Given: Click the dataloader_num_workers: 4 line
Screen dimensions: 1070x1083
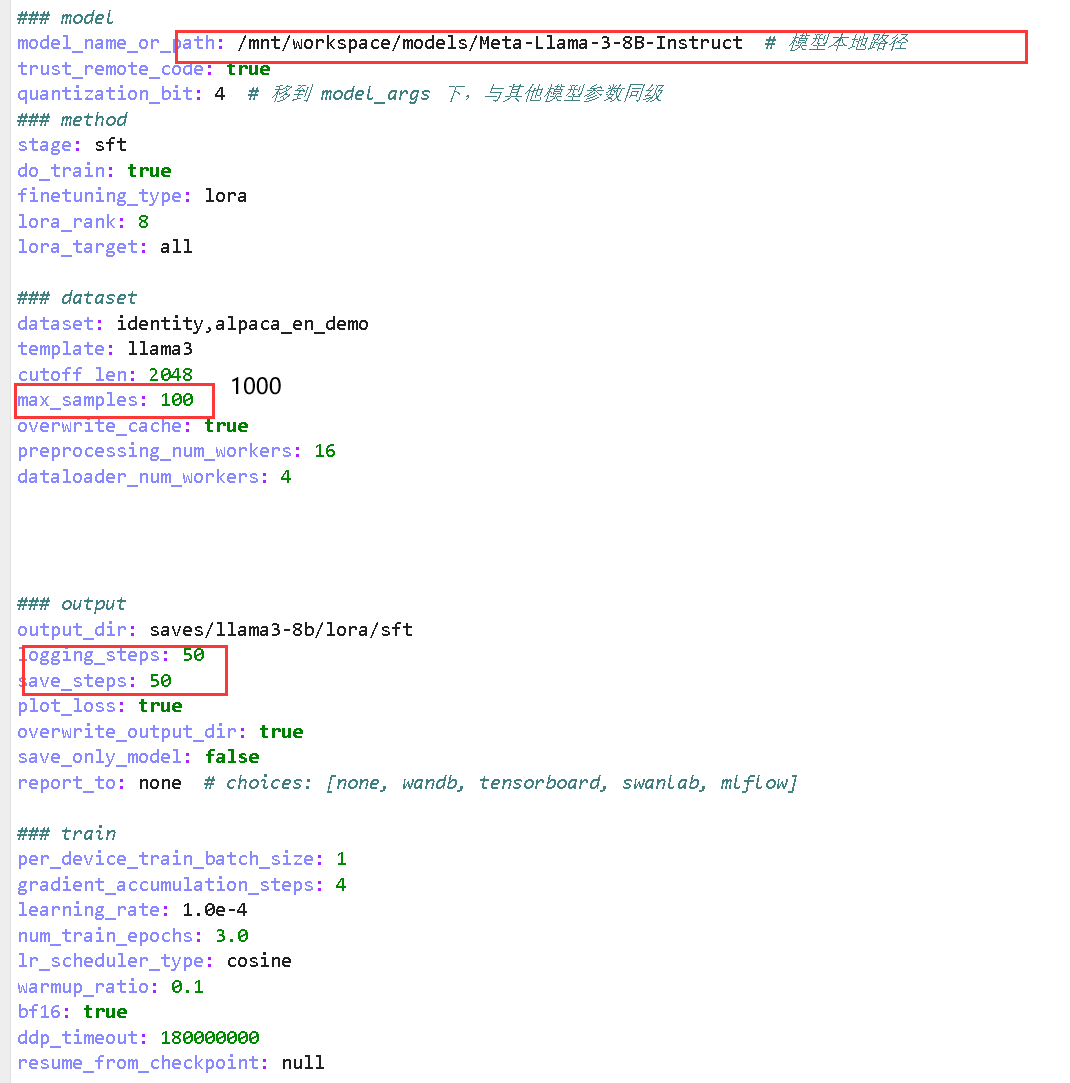Looking at the screenshot, I should pyautogui.click(x=154, y=477).
